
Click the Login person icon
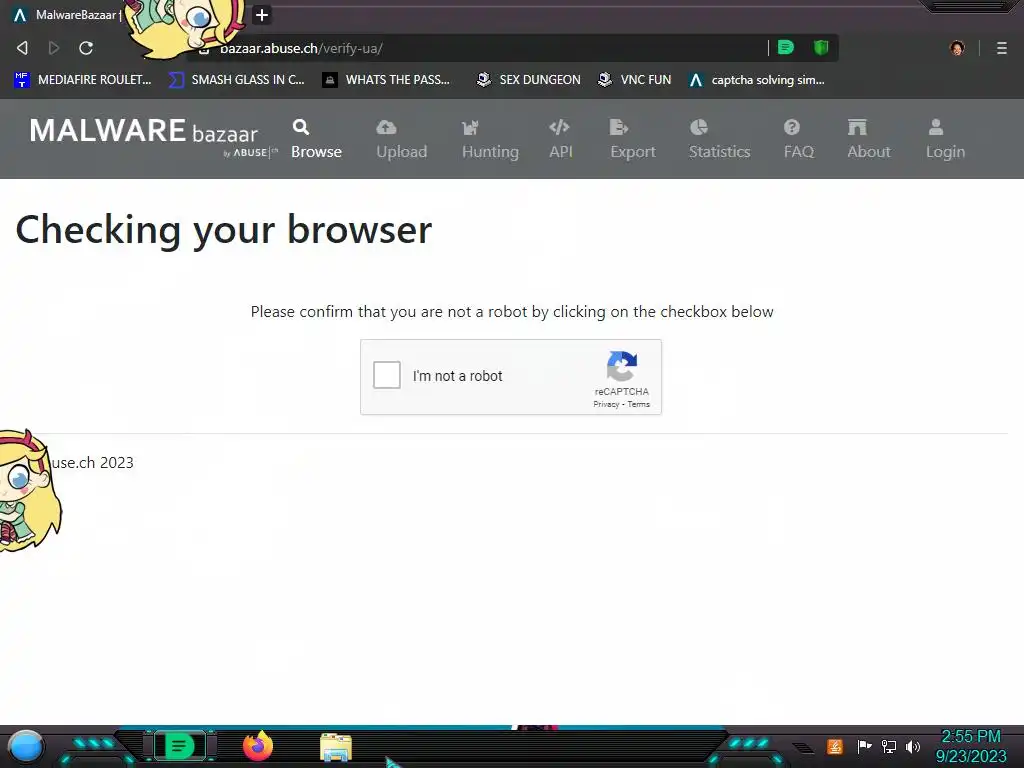tap(936, 127)
